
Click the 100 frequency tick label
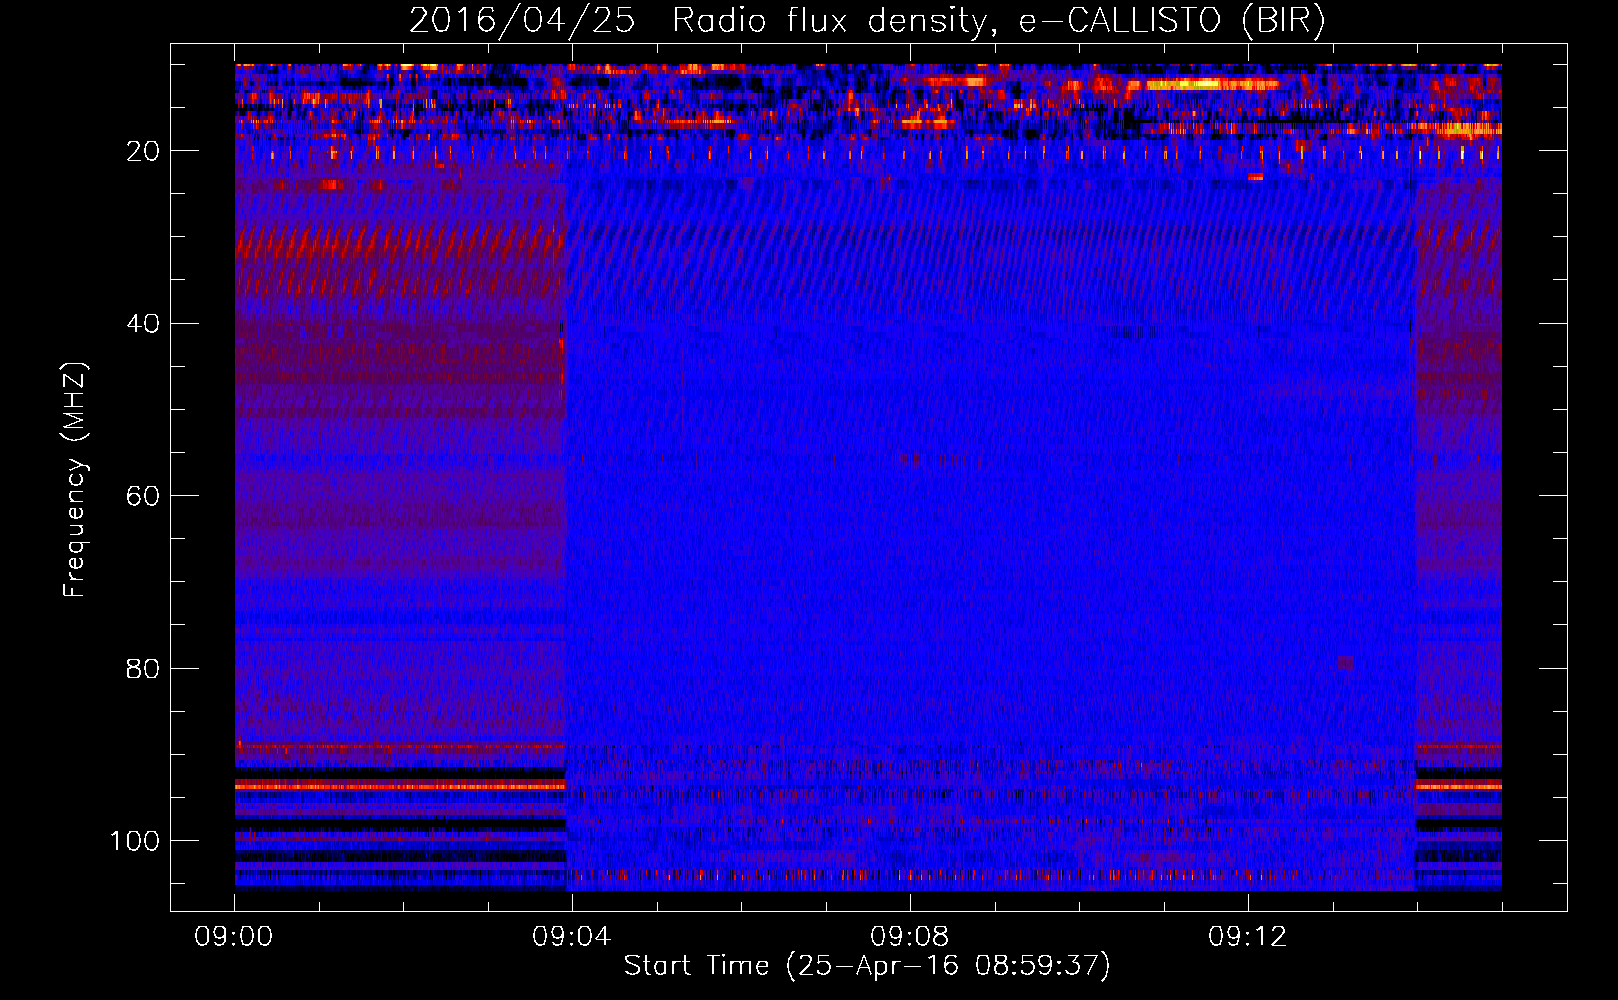(x=135, y=841)
